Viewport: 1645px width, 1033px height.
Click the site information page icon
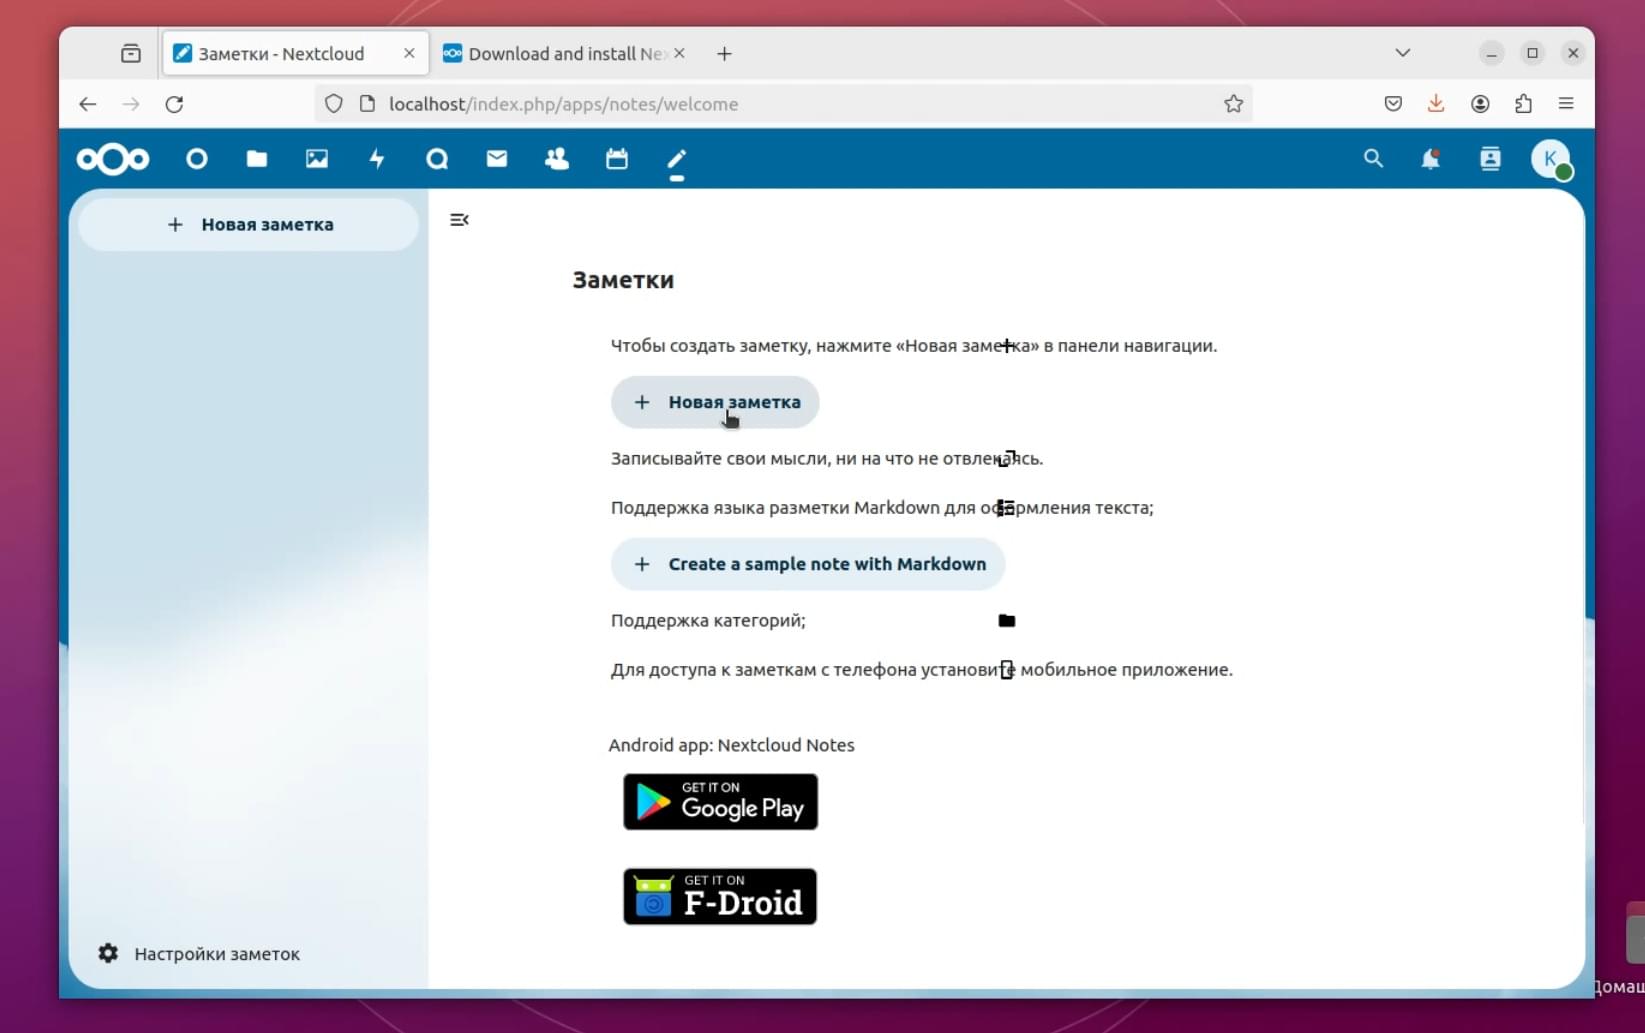[367, 104]
